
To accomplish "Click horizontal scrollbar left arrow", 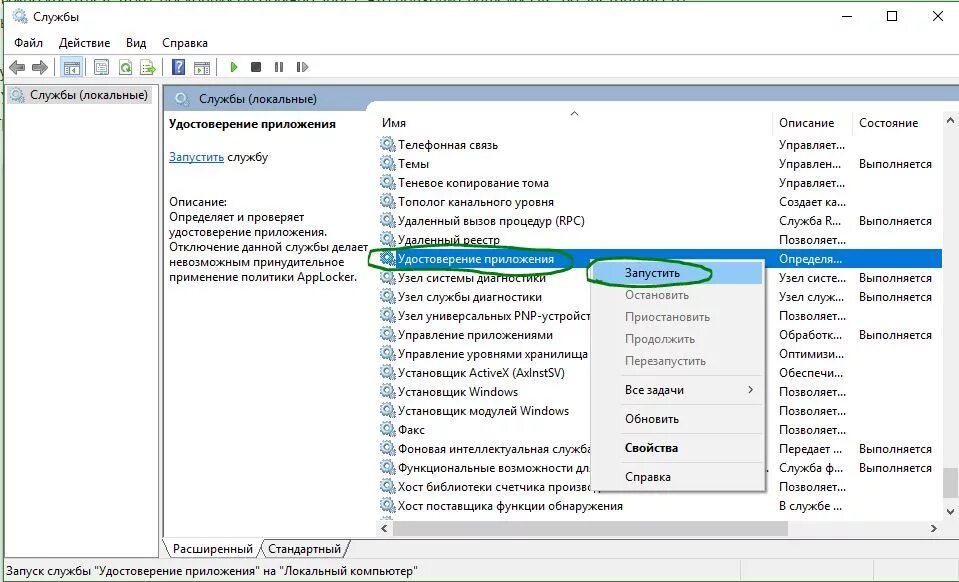I will click(385, 528).
